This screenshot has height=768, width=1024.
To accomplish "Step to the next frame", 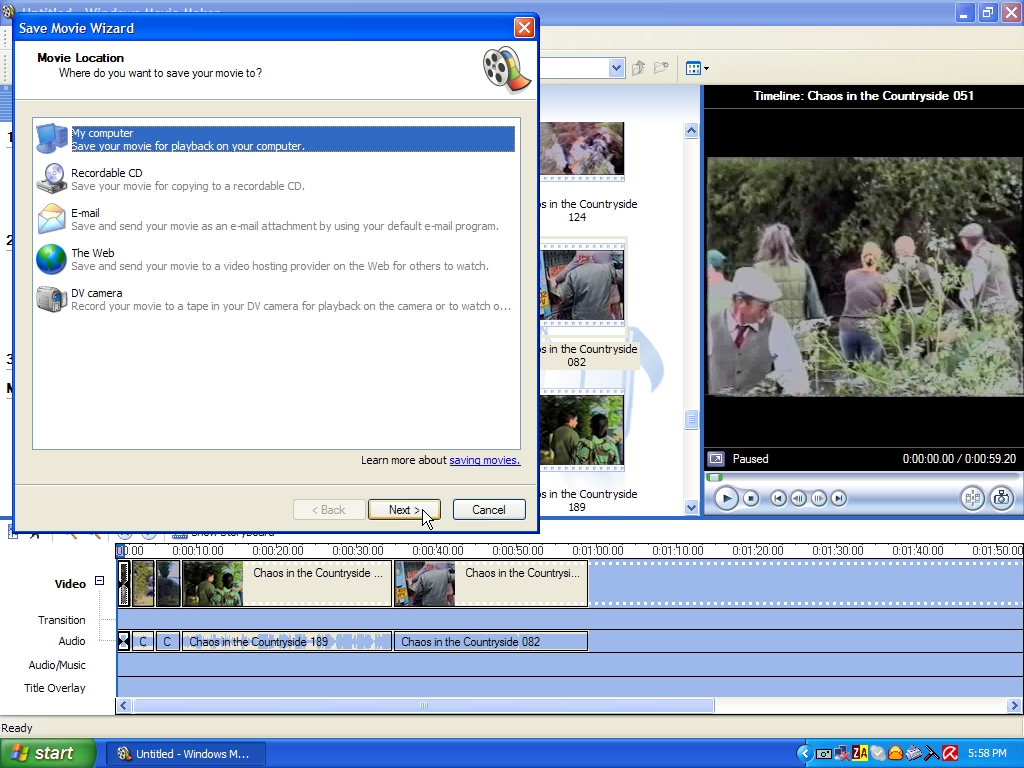I will pyautogui.click(x=819, y=498).
